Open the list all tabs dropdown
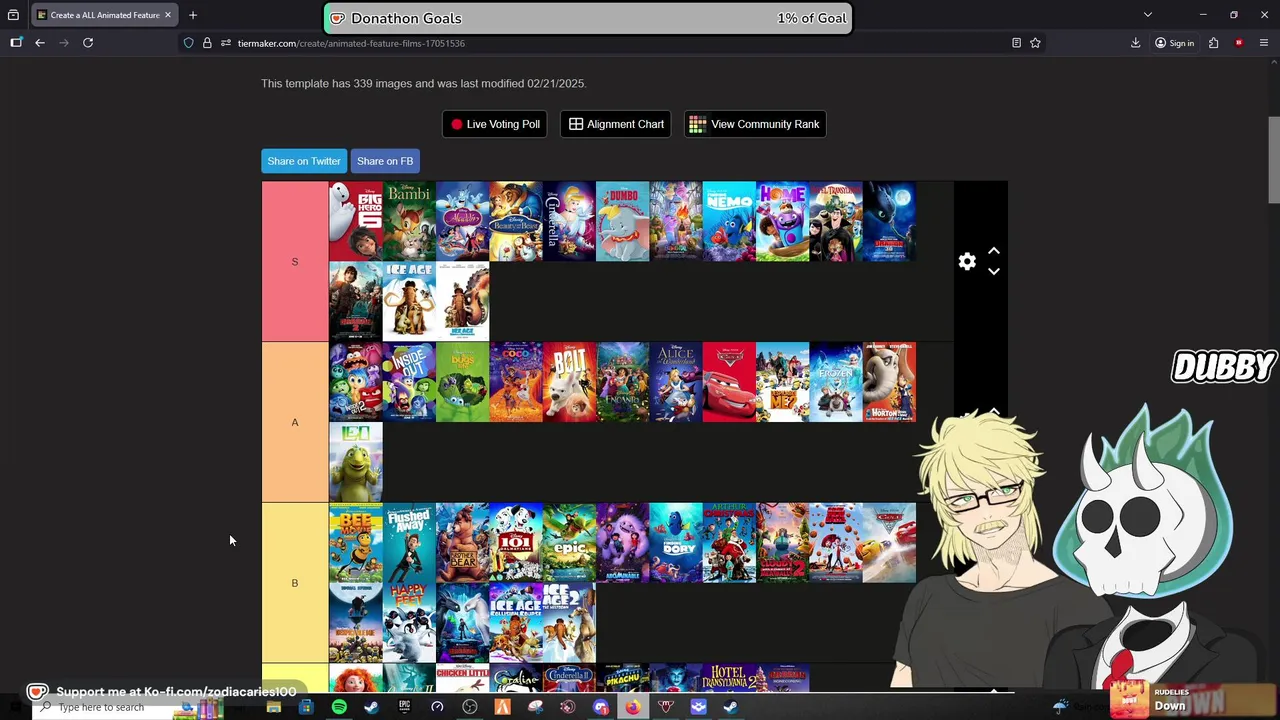 coord(1148,15)
